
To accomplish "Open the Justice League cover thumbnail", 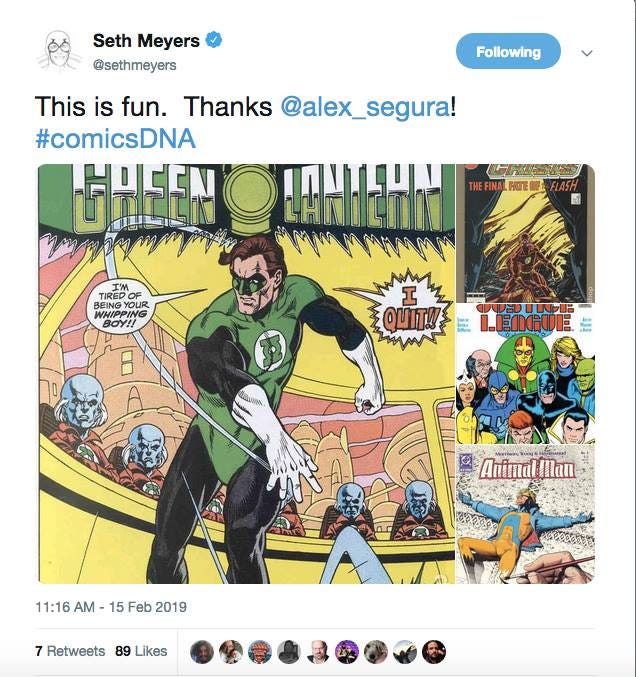I will tap(525, 373).
